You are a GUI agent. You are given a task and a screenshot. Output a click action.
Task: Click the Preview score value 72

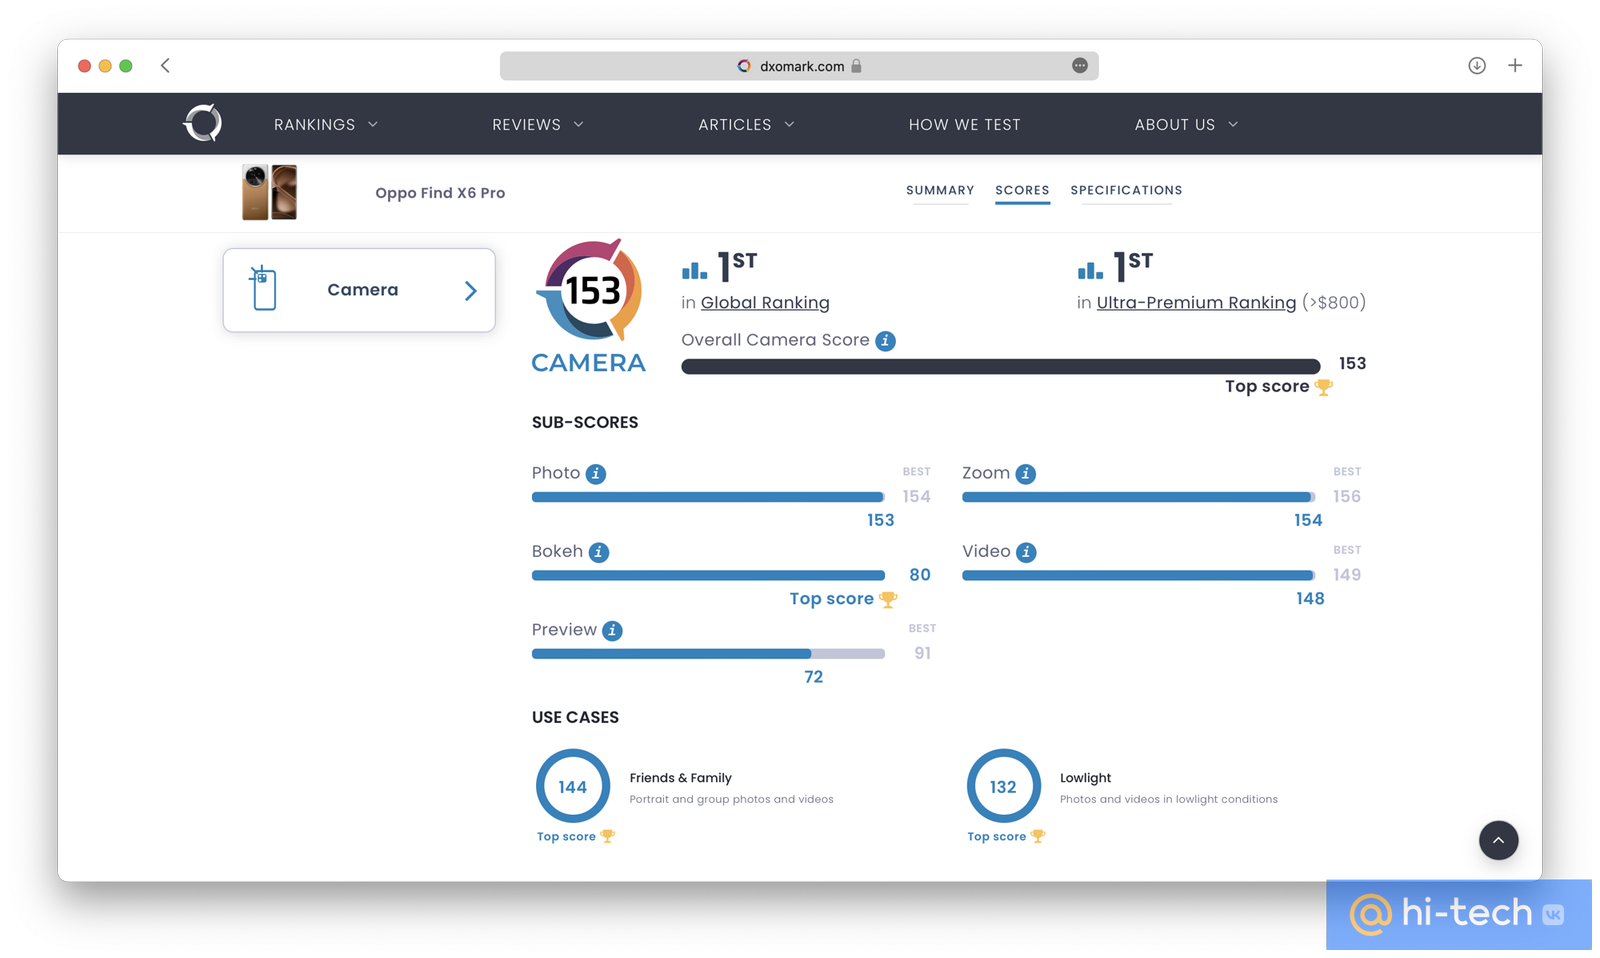(x=814, y=678)
